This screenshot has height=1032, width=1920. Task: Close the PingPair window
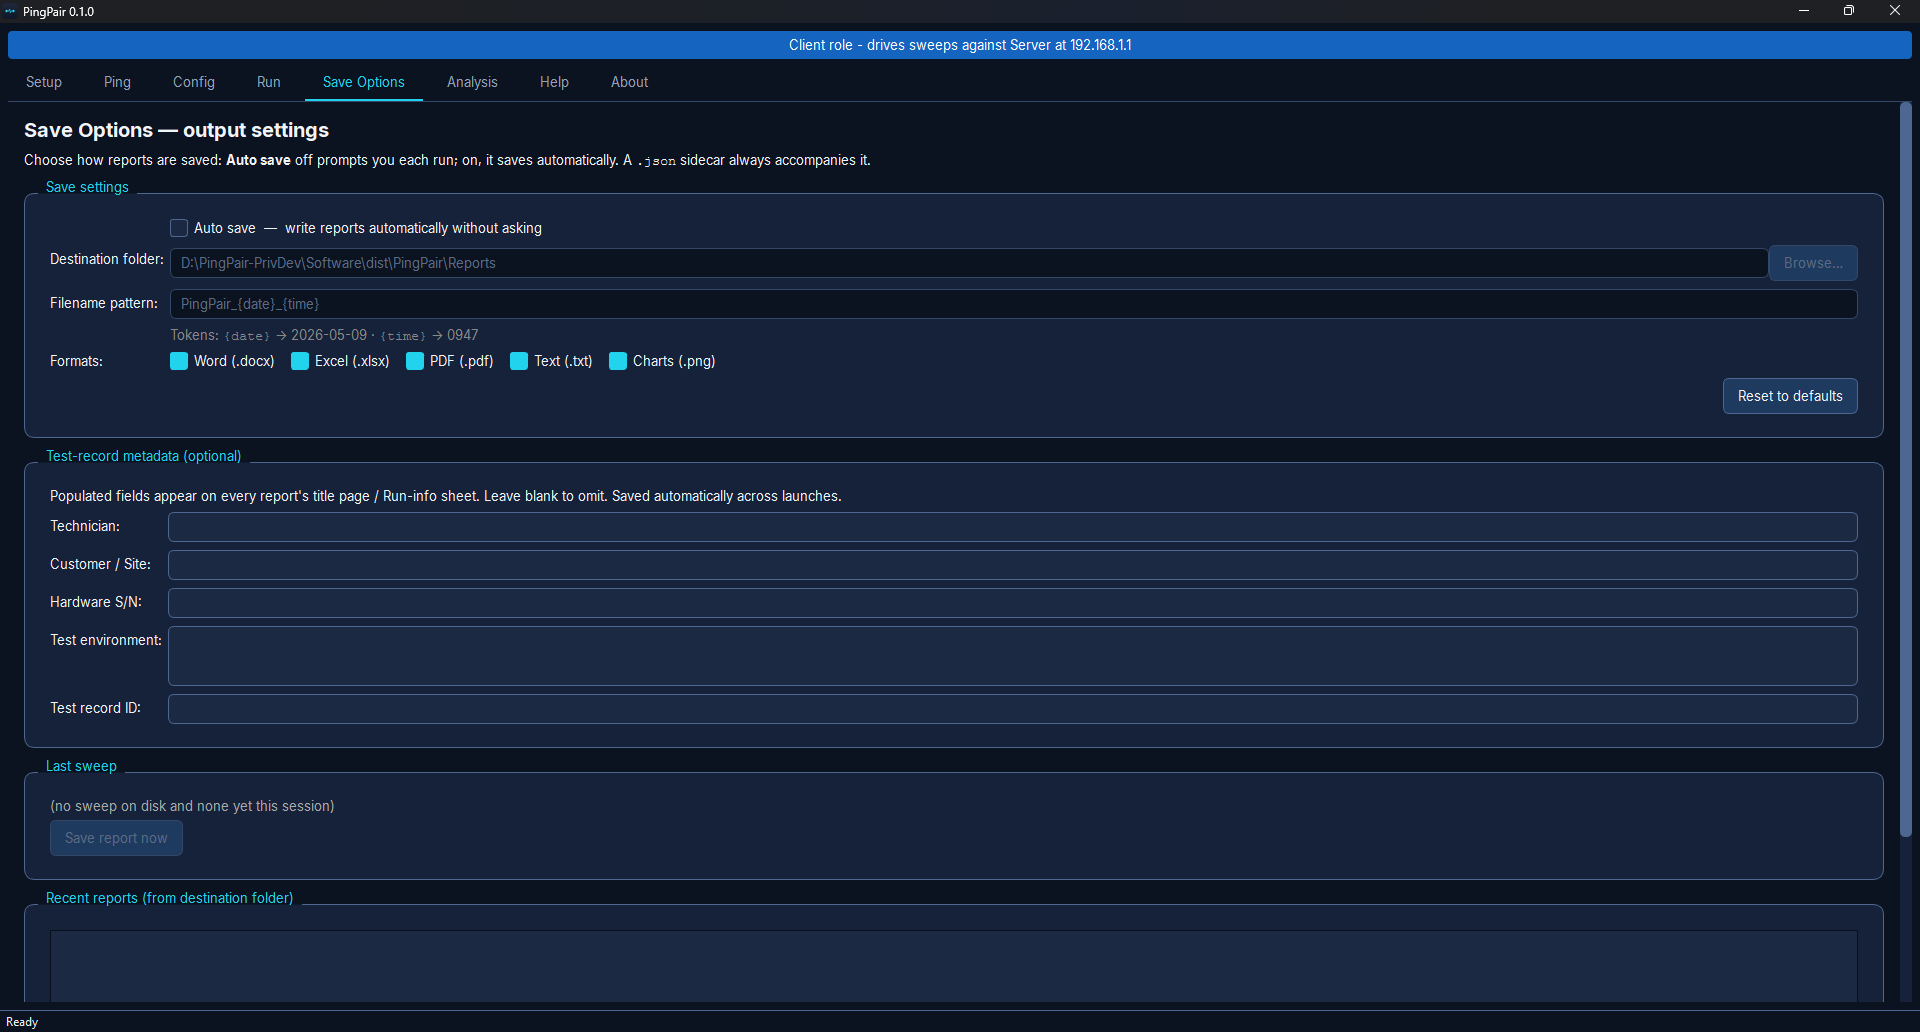tap(1894, 11)
